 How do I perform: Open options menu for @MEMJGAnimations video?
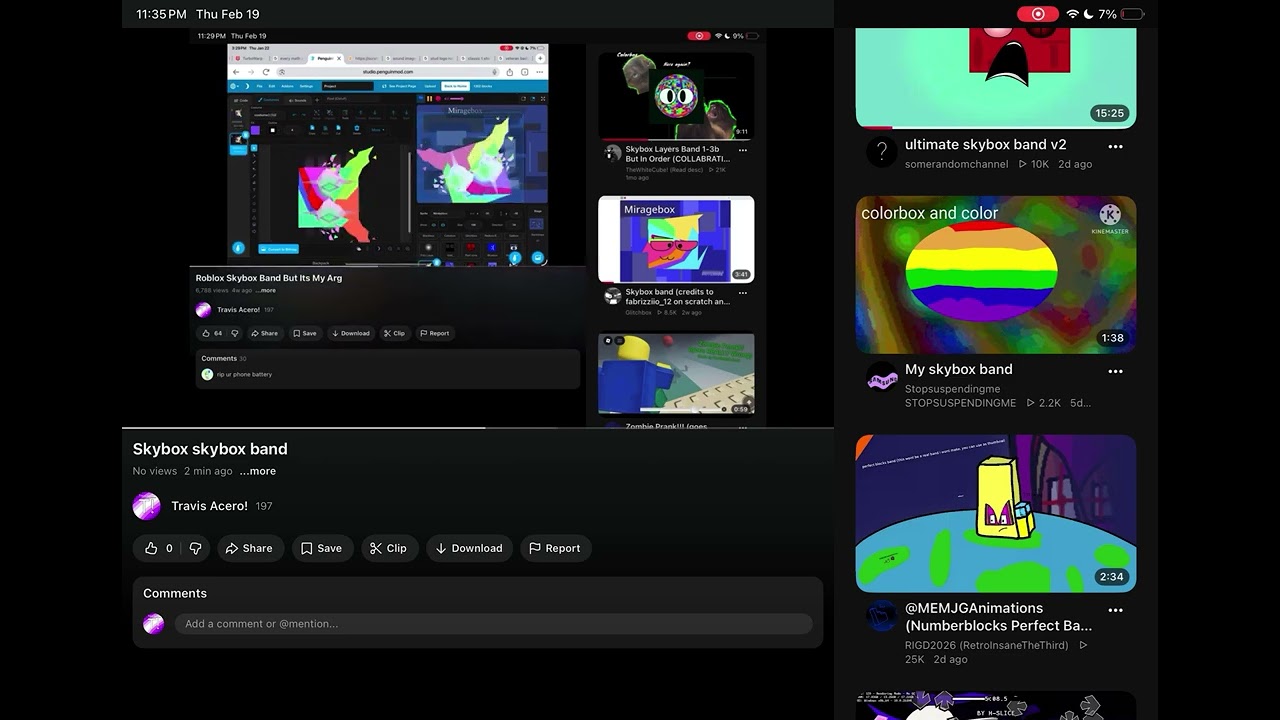1115,610
